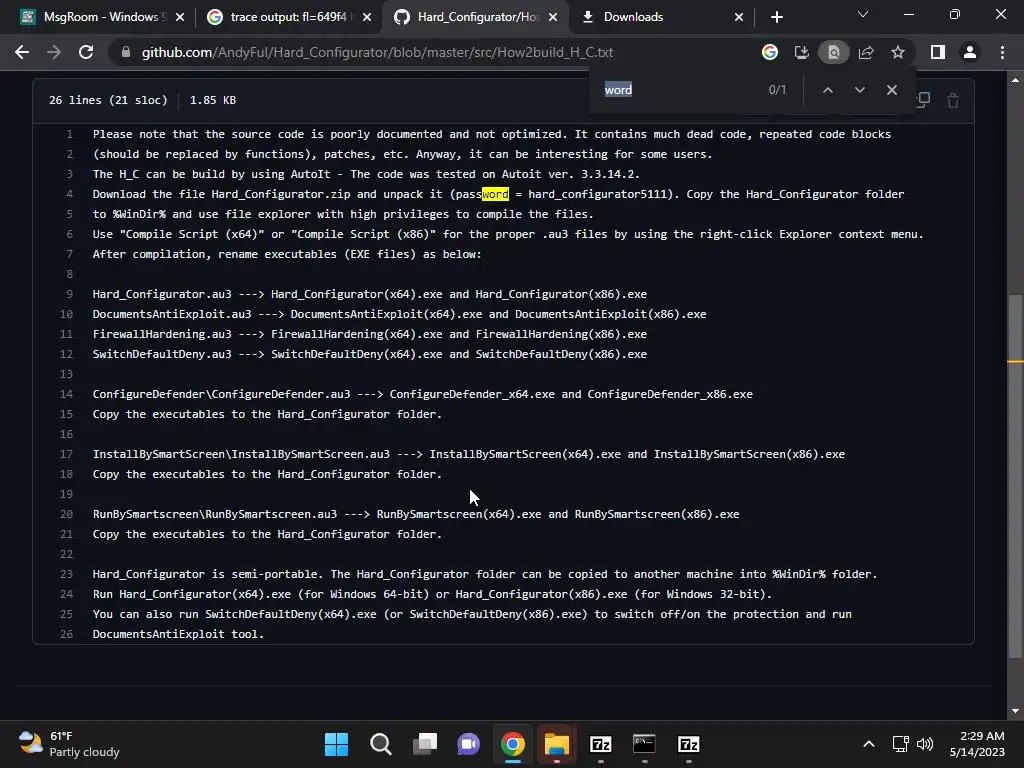Go back to the previous page

click(x=22, y=52)
